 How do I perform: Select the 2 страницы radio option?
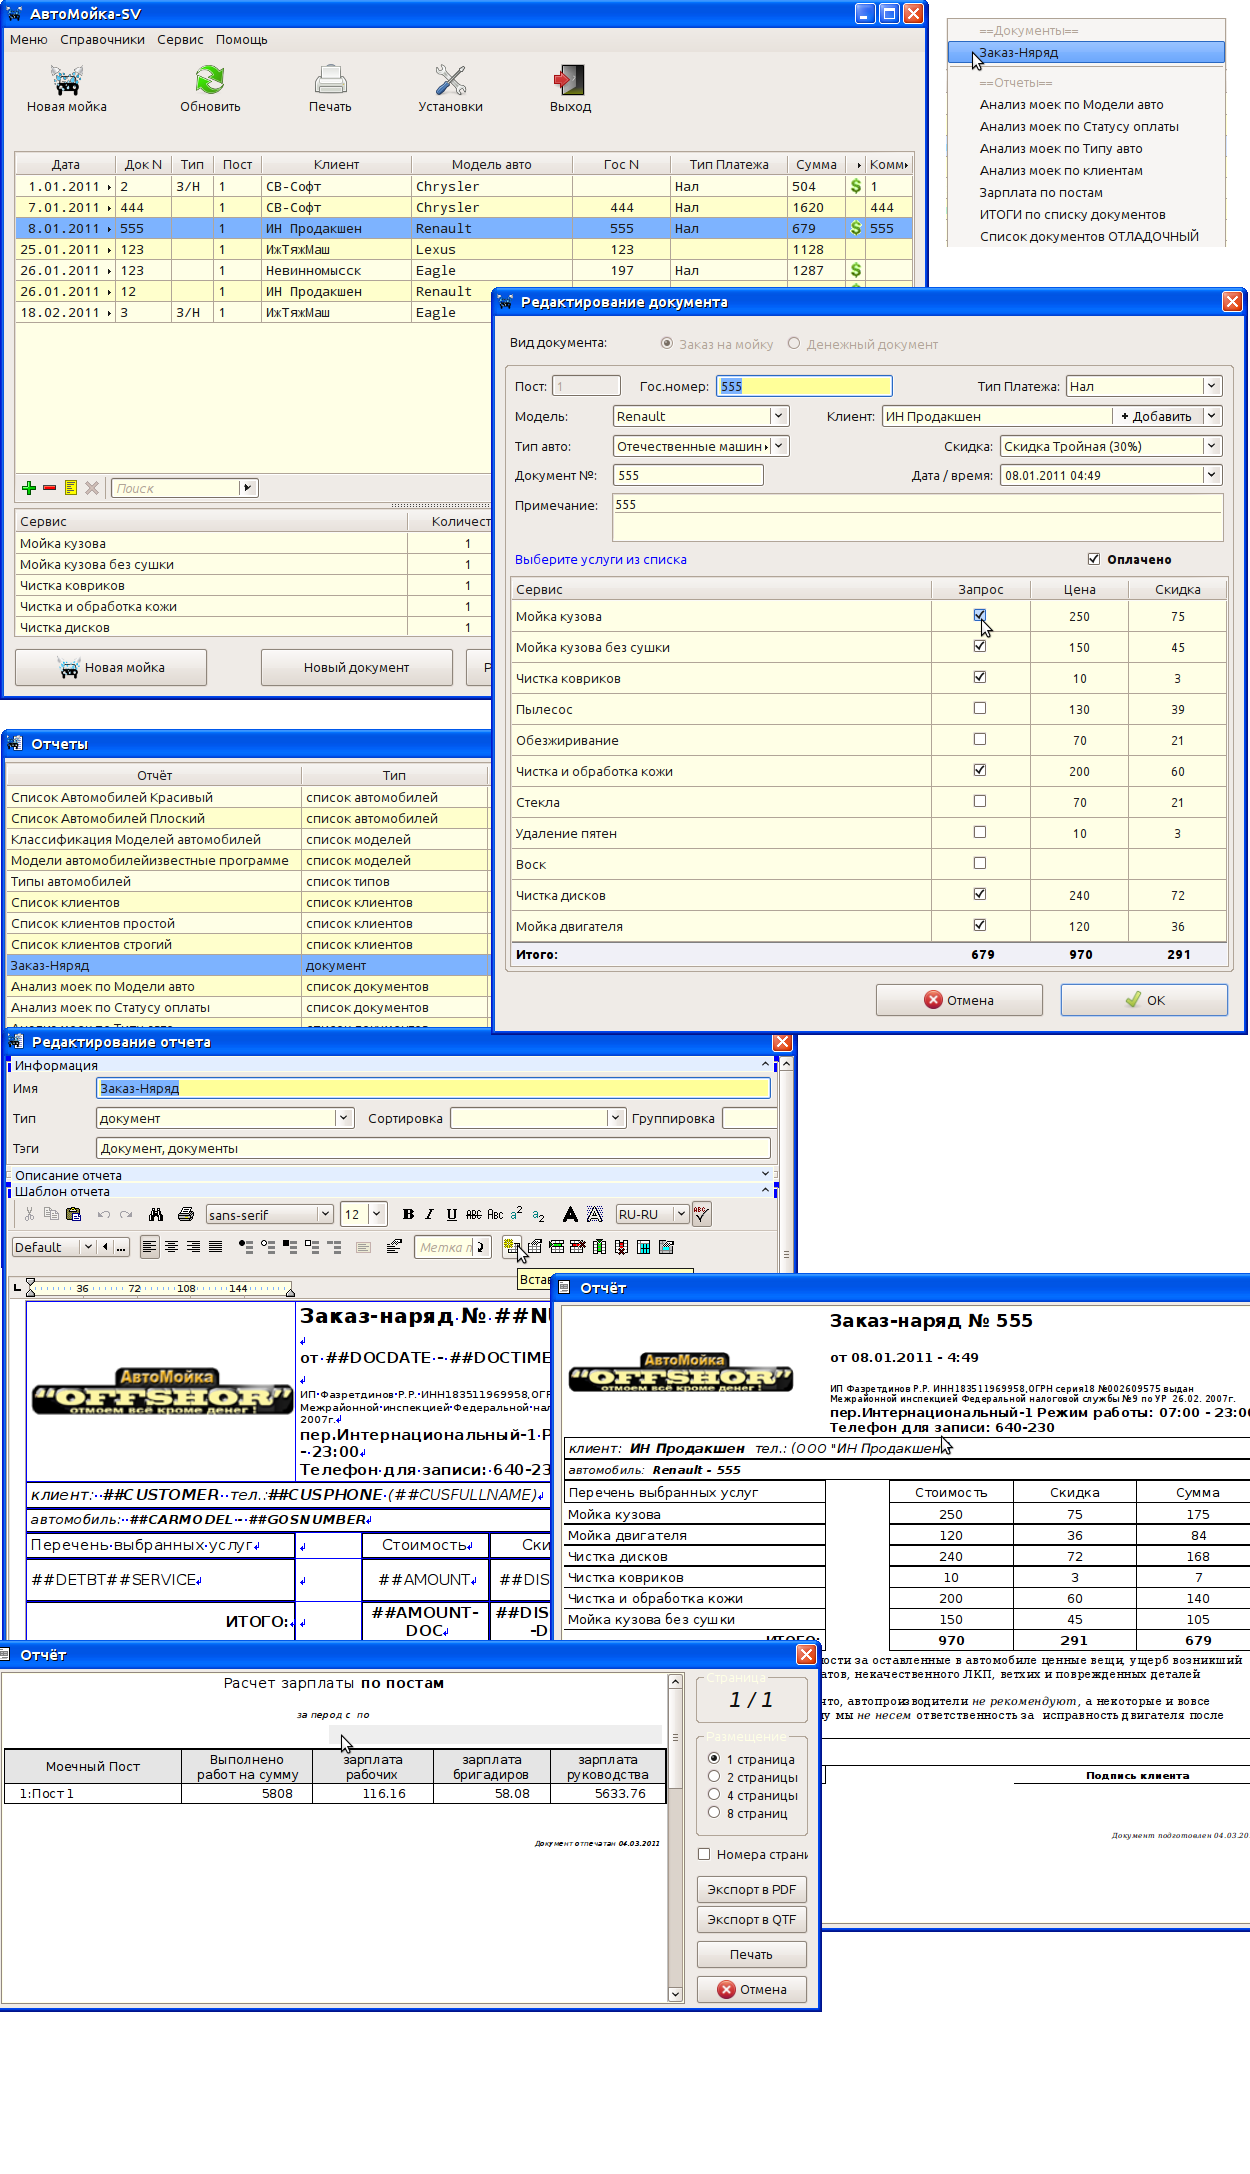pyautogui.click(x=714, y=1777)
